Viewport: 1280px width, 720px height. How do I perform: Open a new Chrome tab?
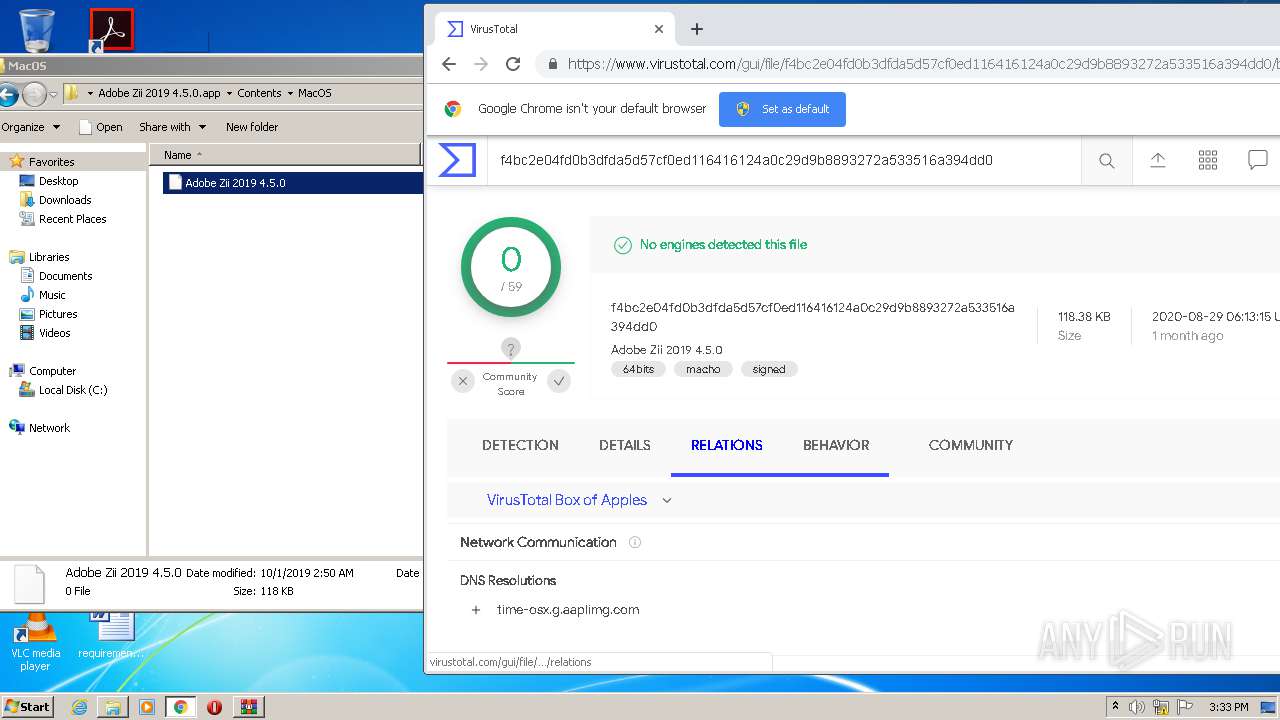point(697,29)
